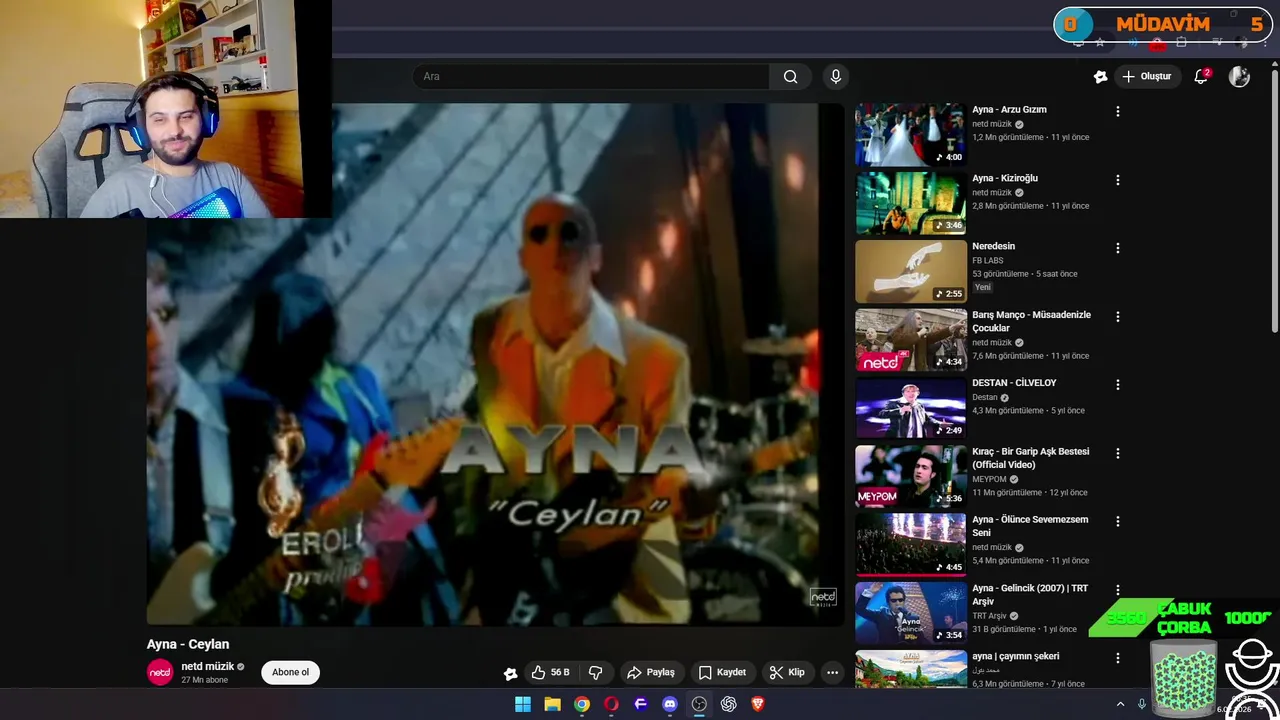This screenshot has height=720, width=1280.
Task: Dislike the video with thumbs down
Action: click(x=595, y=673)
